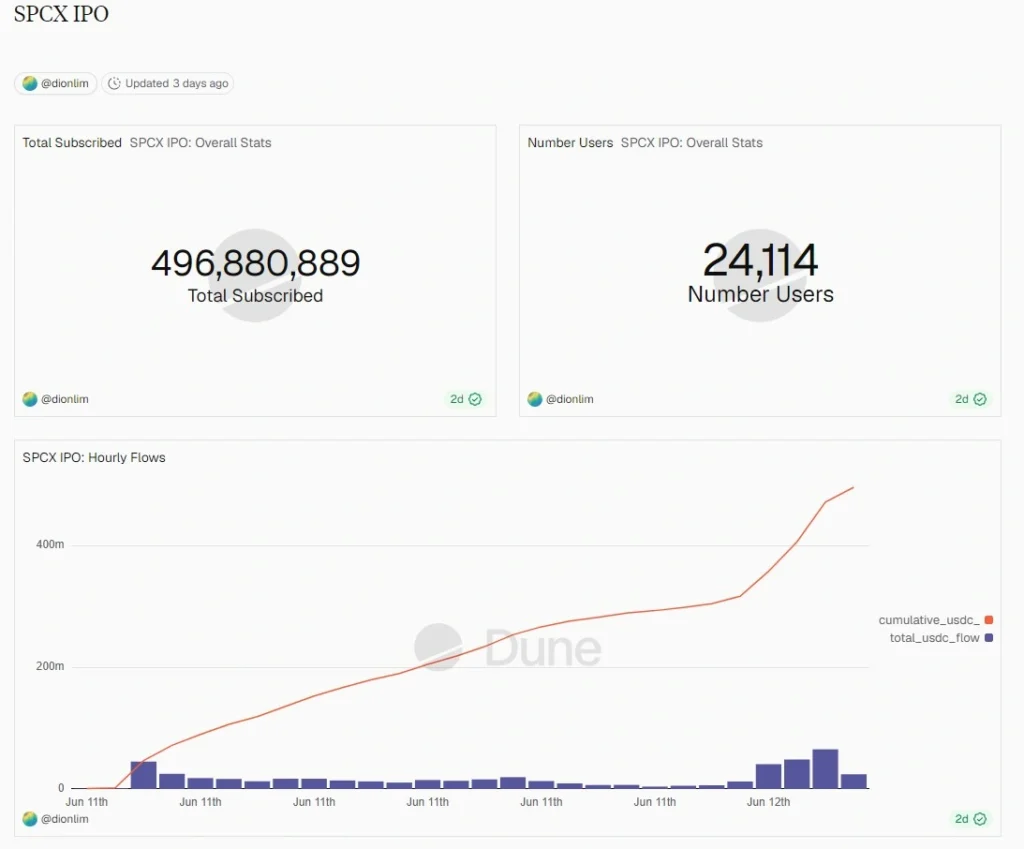Click the @dionlim author chip under the title
Viewport: 1024px width, 849px height.
[56, 84]
